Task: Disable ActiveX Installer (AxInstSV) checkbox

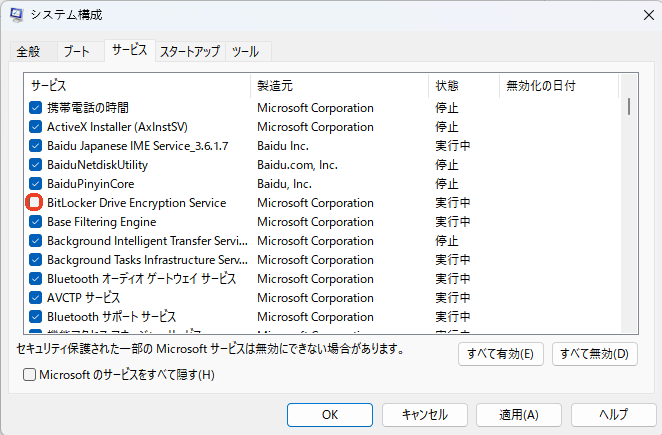Action: click(36, 127)
